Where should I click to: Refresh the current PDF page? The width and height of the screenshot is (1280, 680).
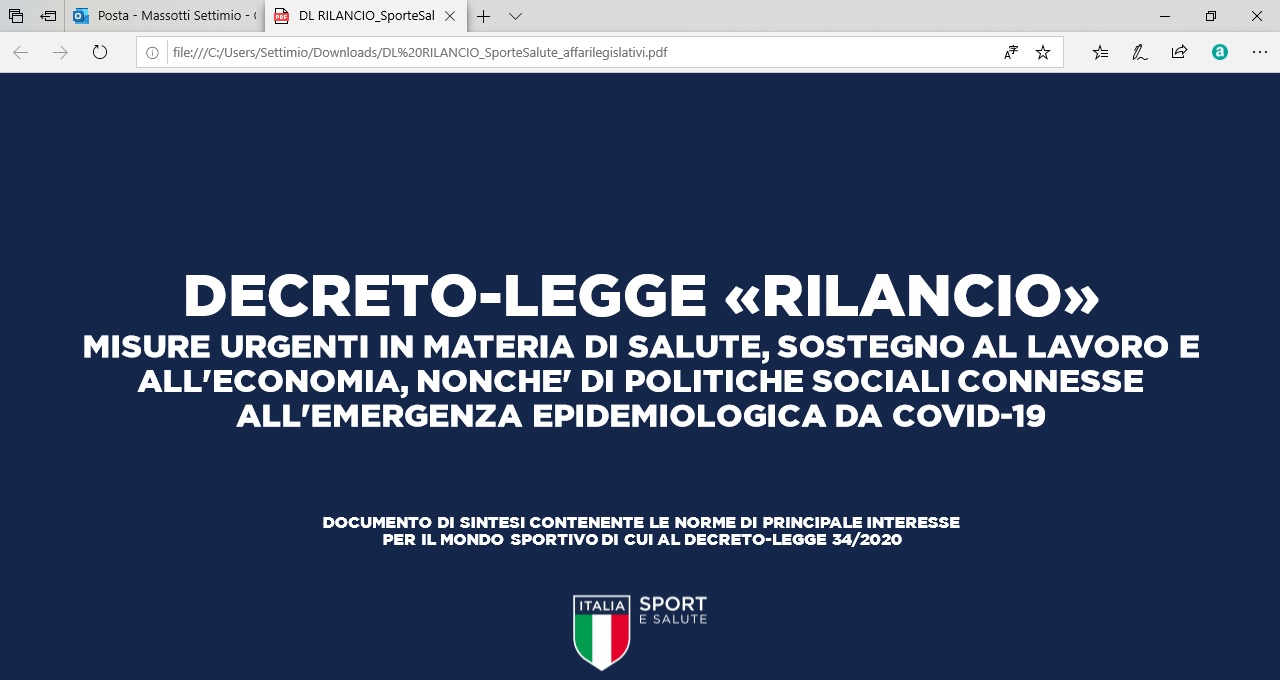99,52
